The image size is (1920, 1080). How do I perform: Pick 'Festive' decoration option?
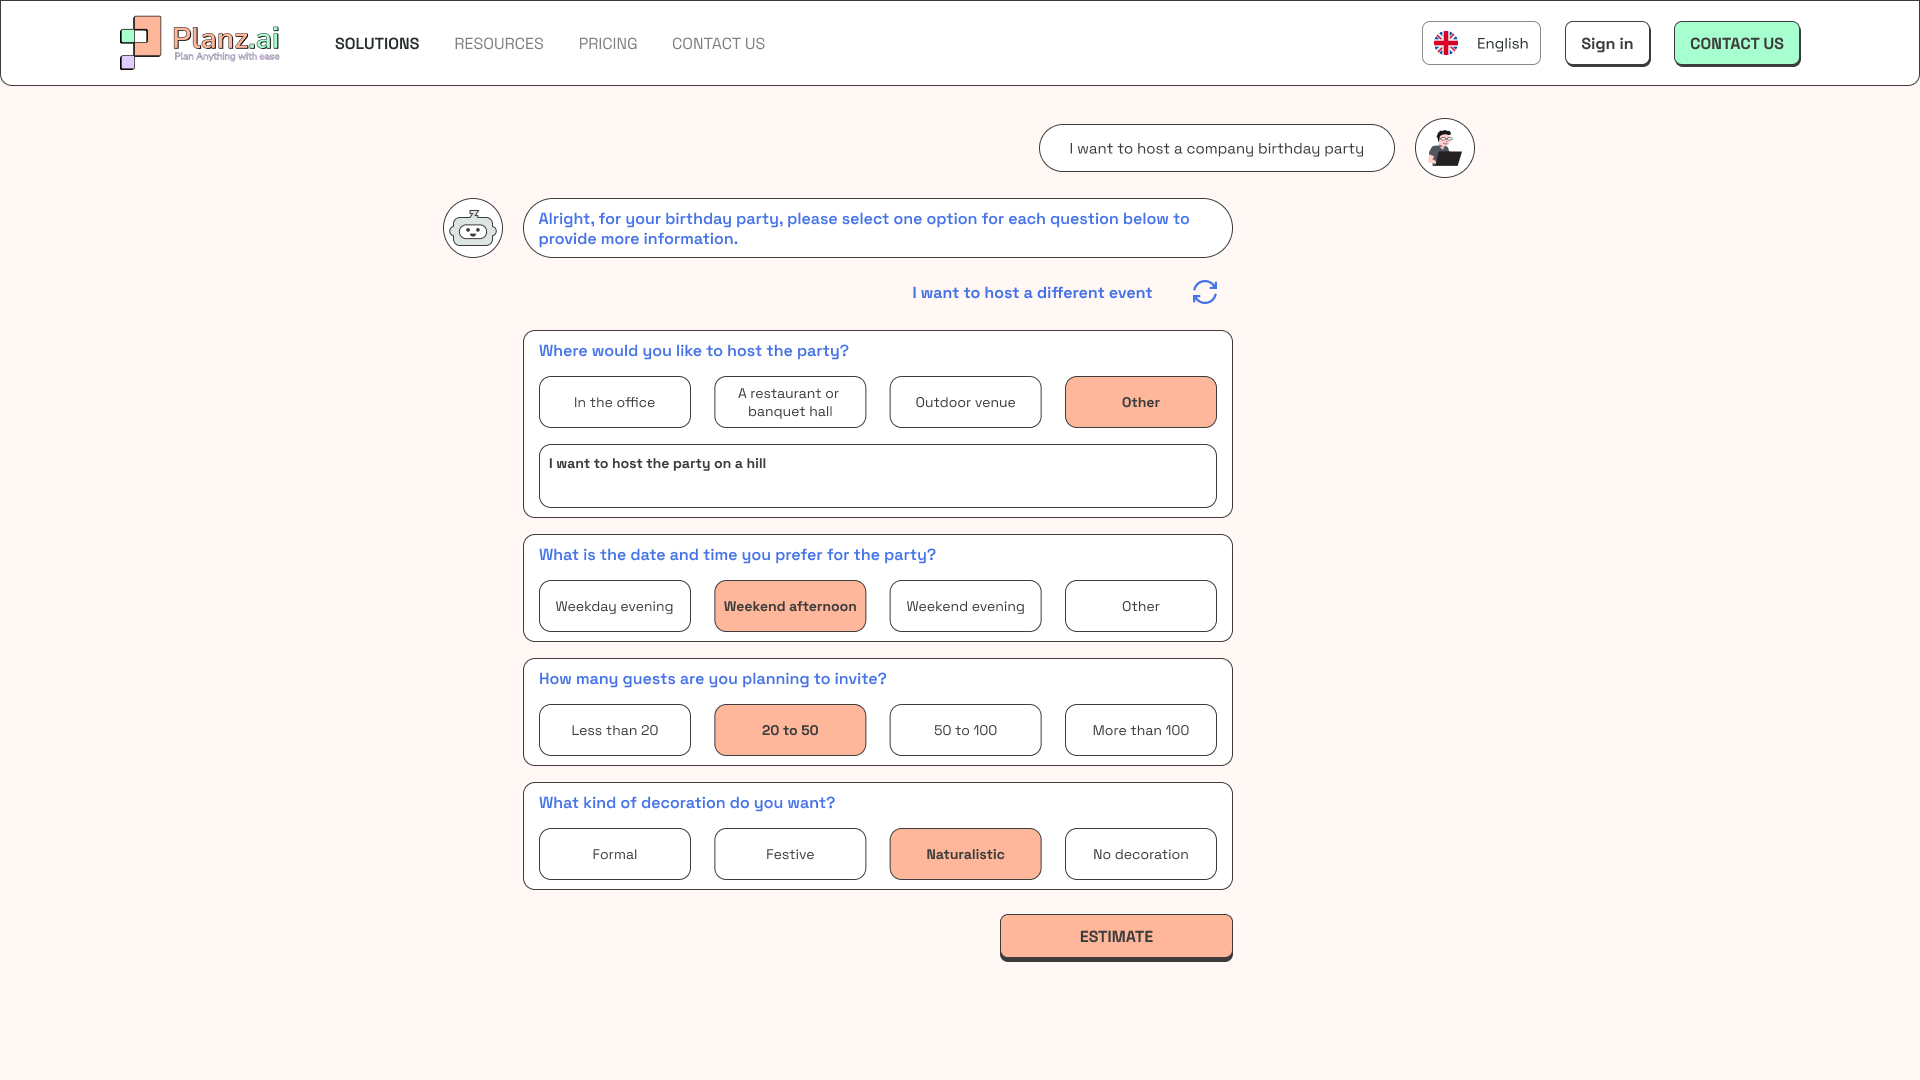point(790,854)
